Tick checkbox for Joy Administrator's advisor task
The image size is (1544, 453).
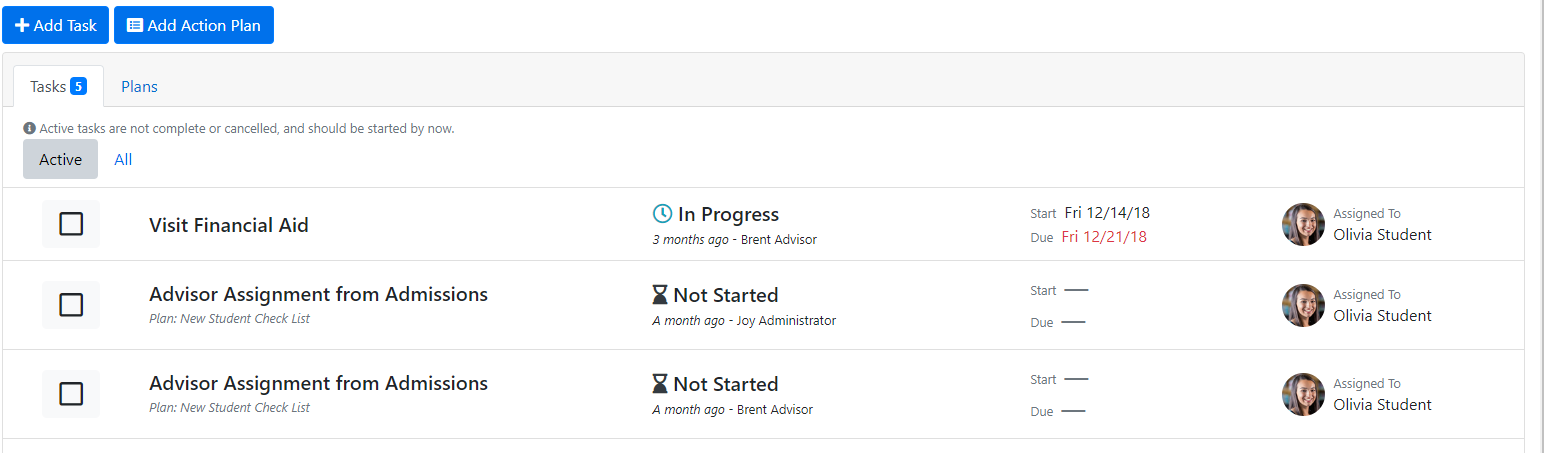[71, 305]
